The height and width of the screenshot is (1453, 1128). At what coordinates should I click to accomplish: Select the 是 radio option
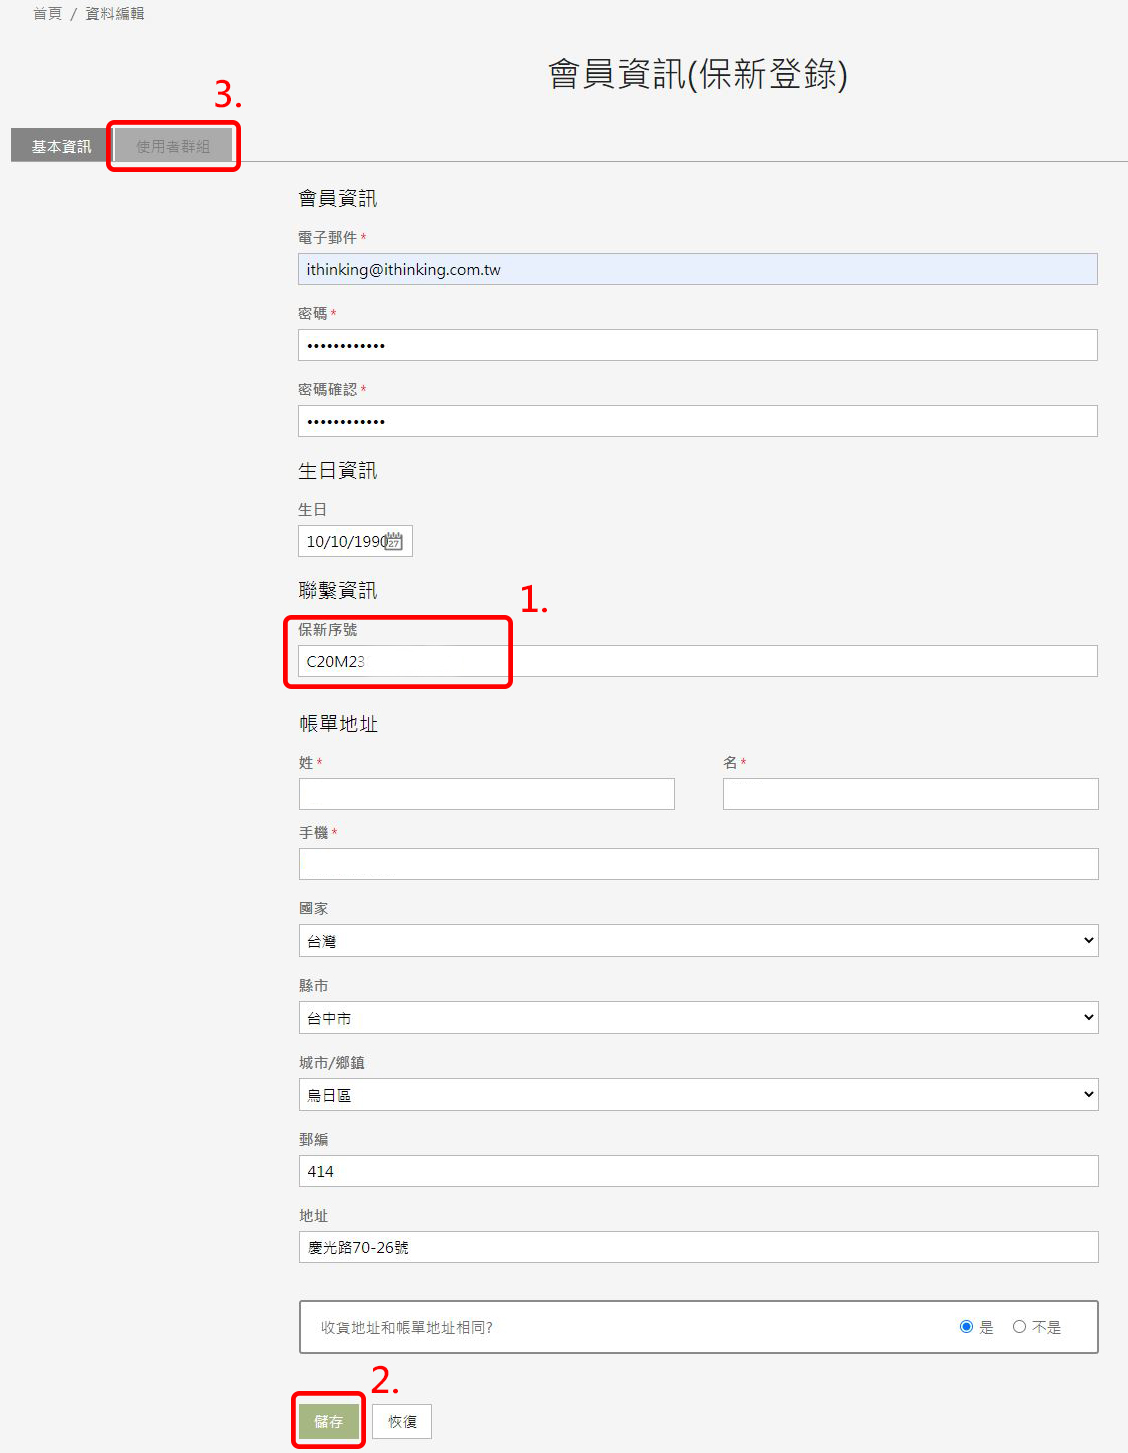tap(966, 1327)
